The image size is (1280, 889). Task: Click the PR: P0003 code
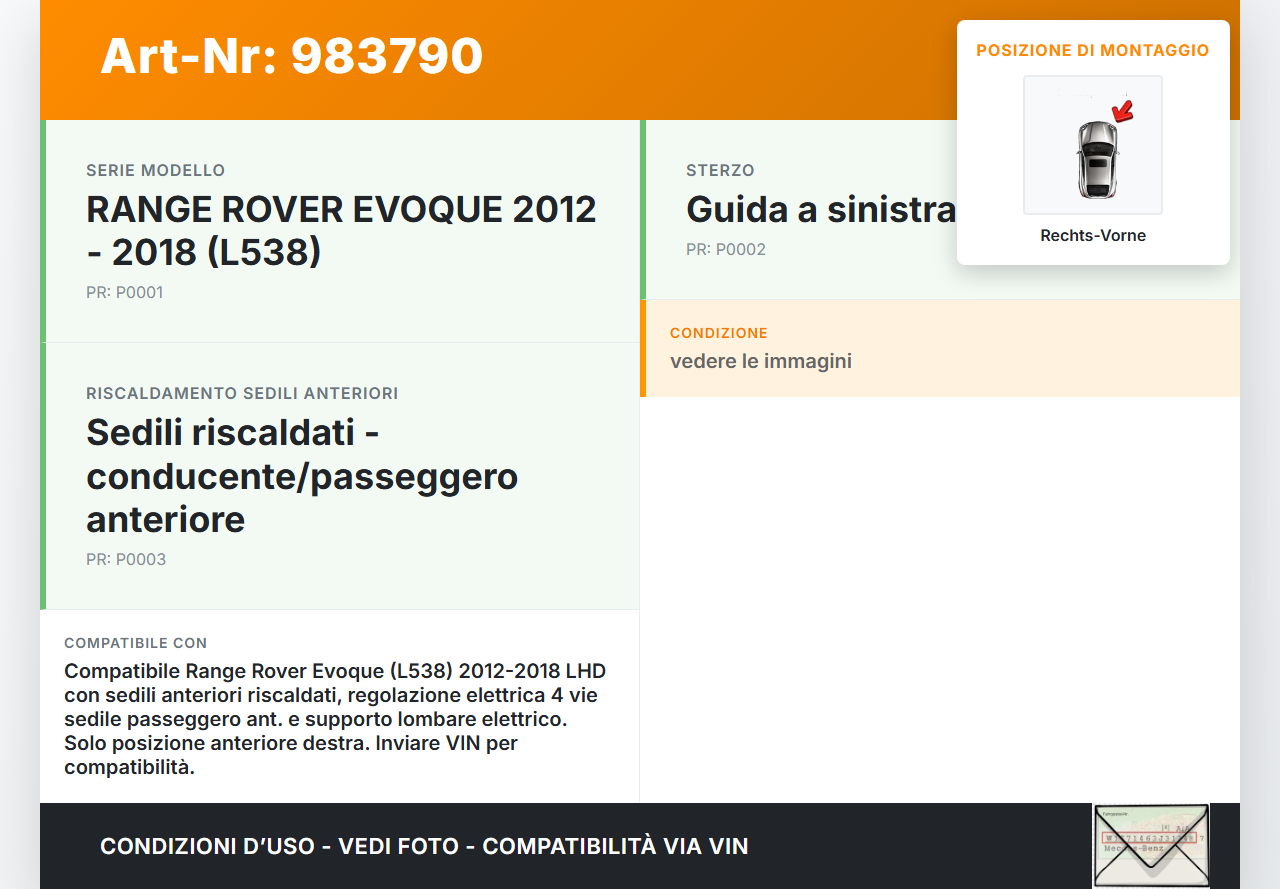126,560
